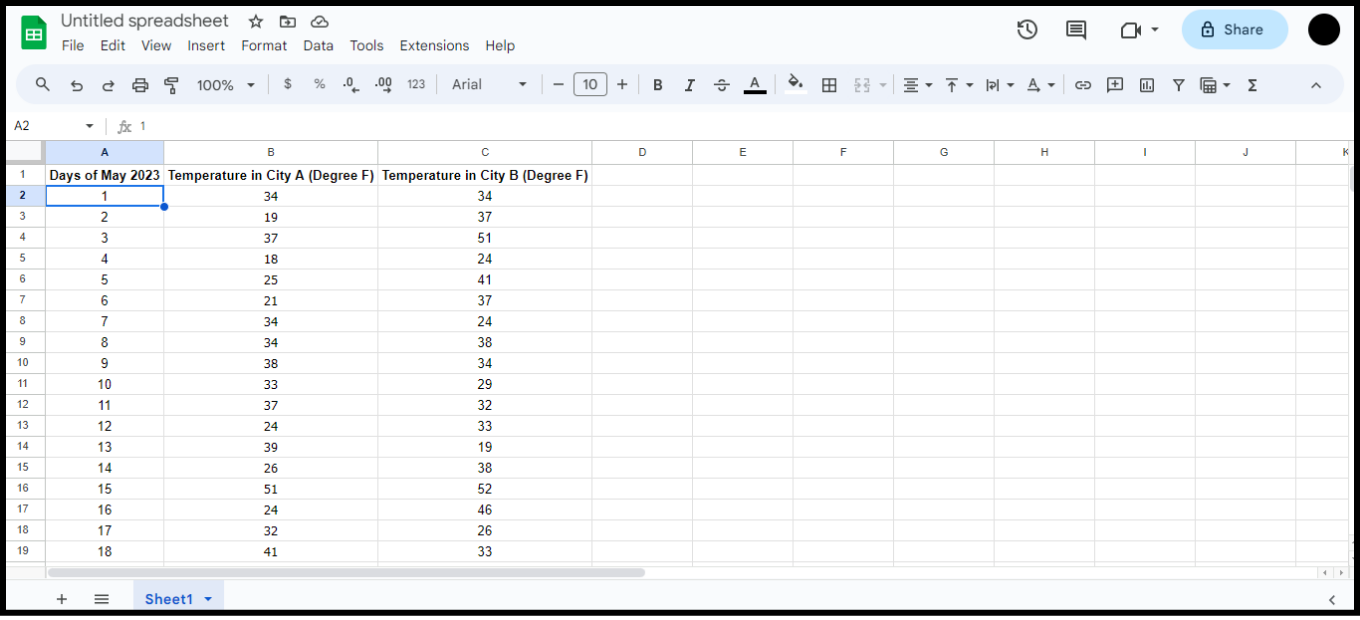Click the move-to-folder icon
1360x620 pixels.
click(x=288, y=21)
